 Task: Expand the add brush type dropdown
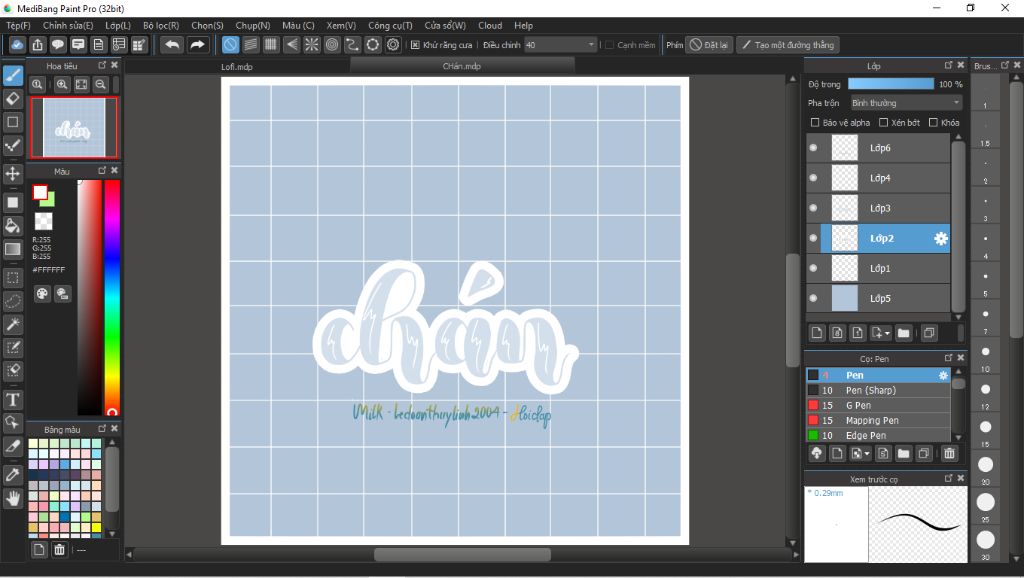867,454
